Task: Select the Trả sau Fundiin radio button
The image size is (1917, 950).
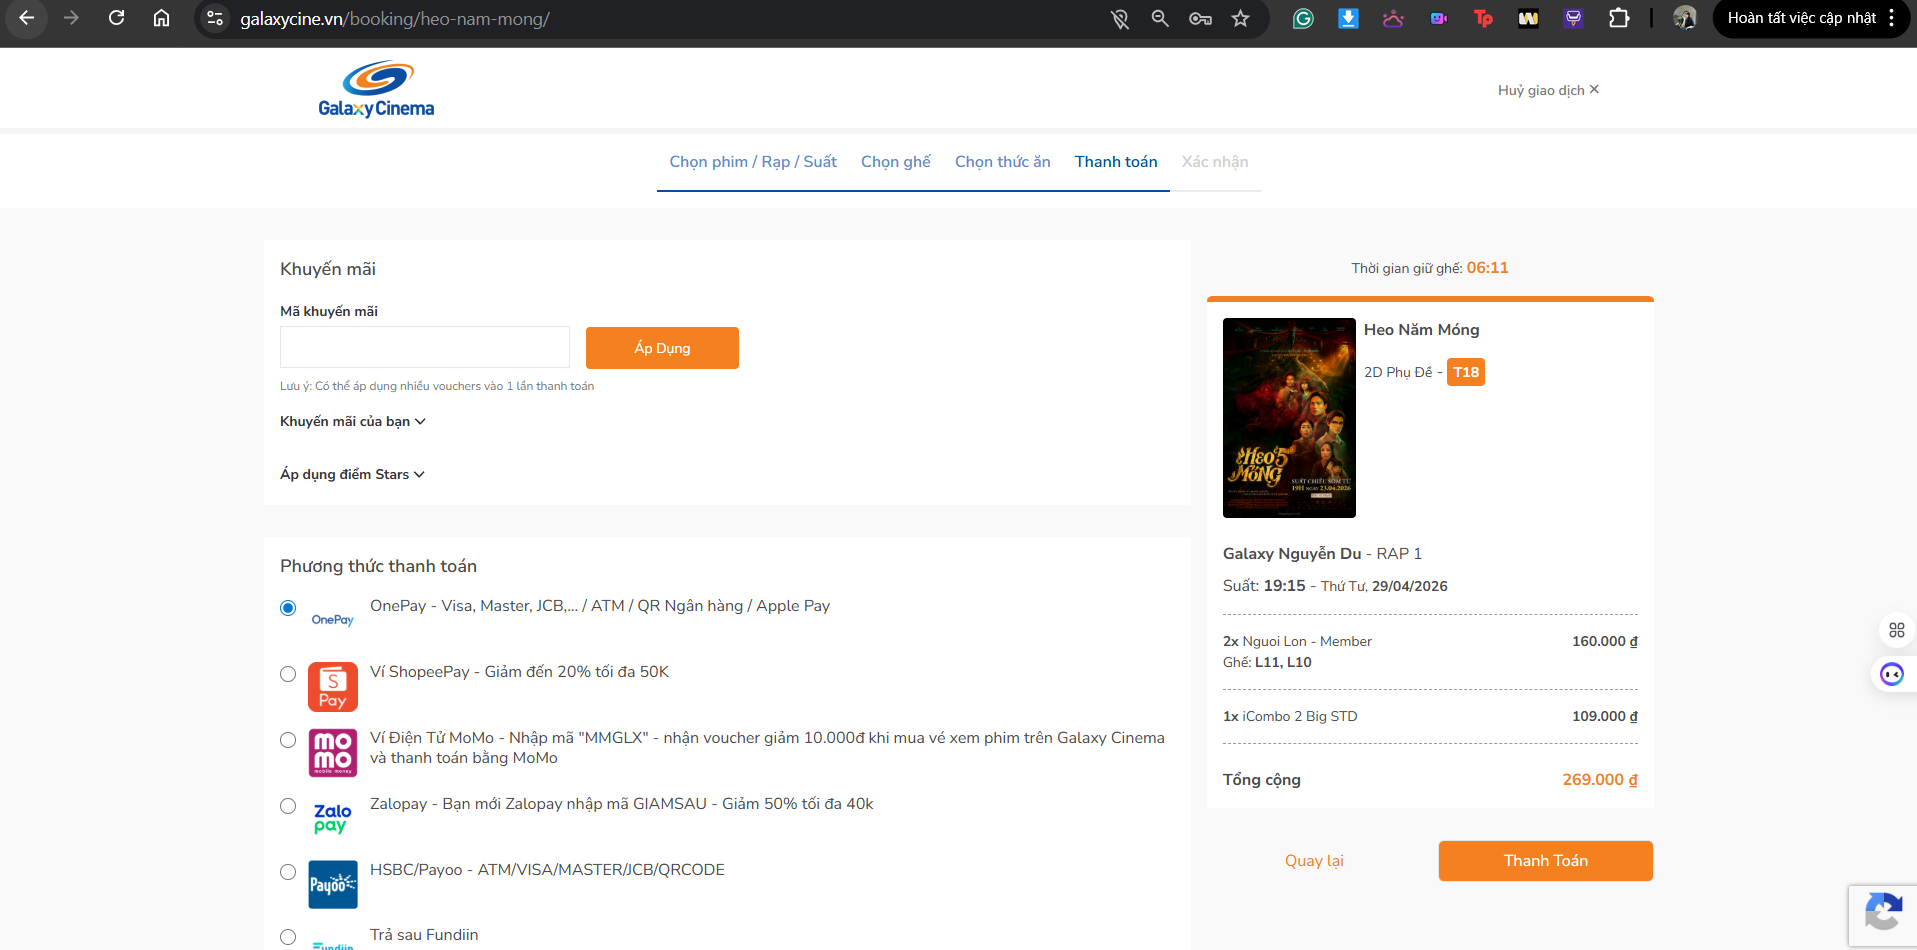Action: pos(288,937)
